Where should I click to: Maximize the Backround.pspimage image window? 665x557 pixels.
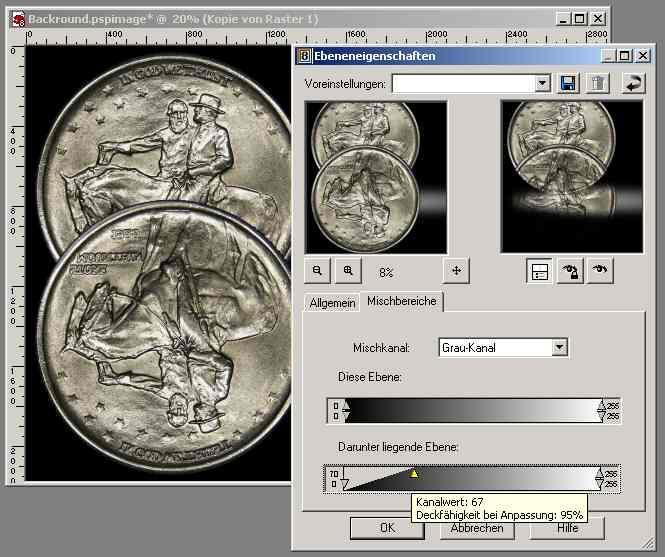[x=579, y=19]
